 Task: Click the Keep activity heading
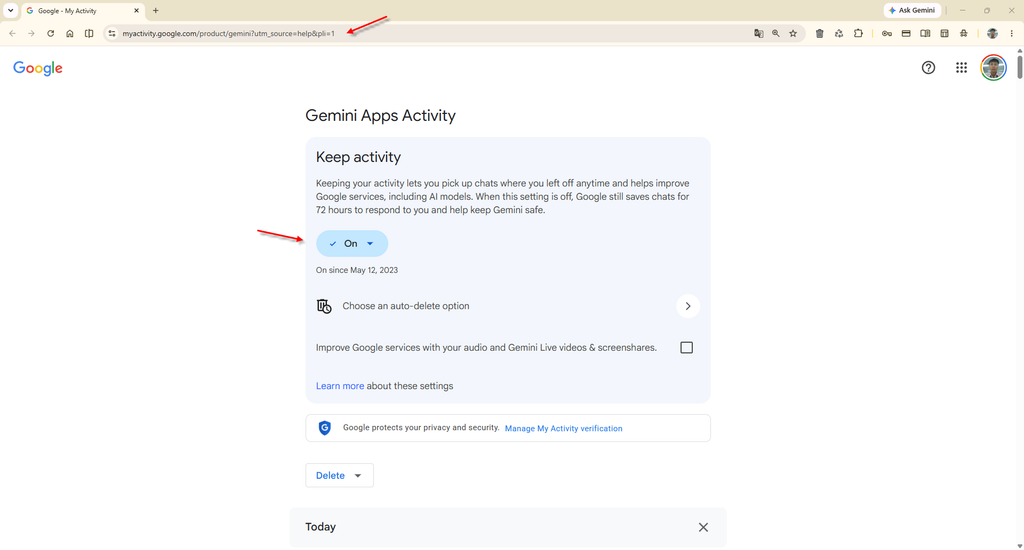pos(359,157)
